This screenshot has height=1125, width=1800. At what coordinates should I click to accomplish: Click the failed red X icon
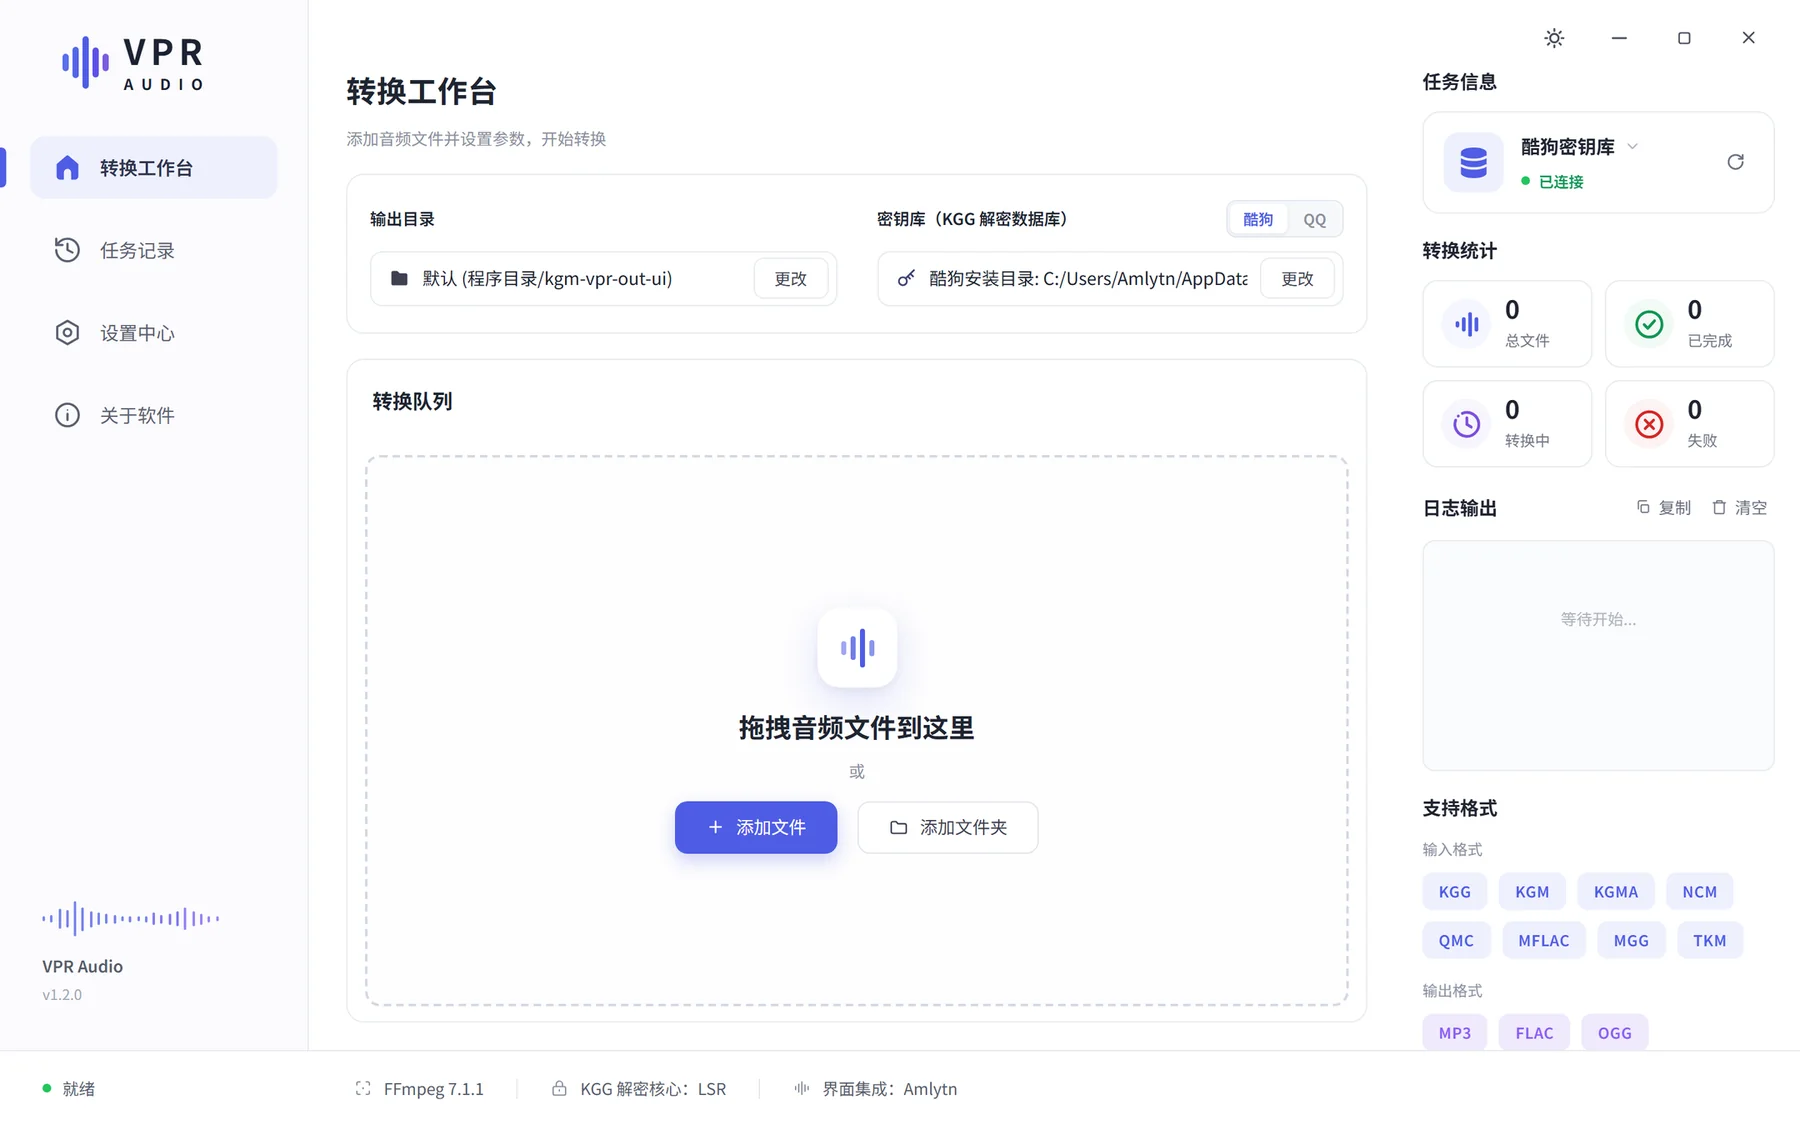click(x=1649, y=424)
